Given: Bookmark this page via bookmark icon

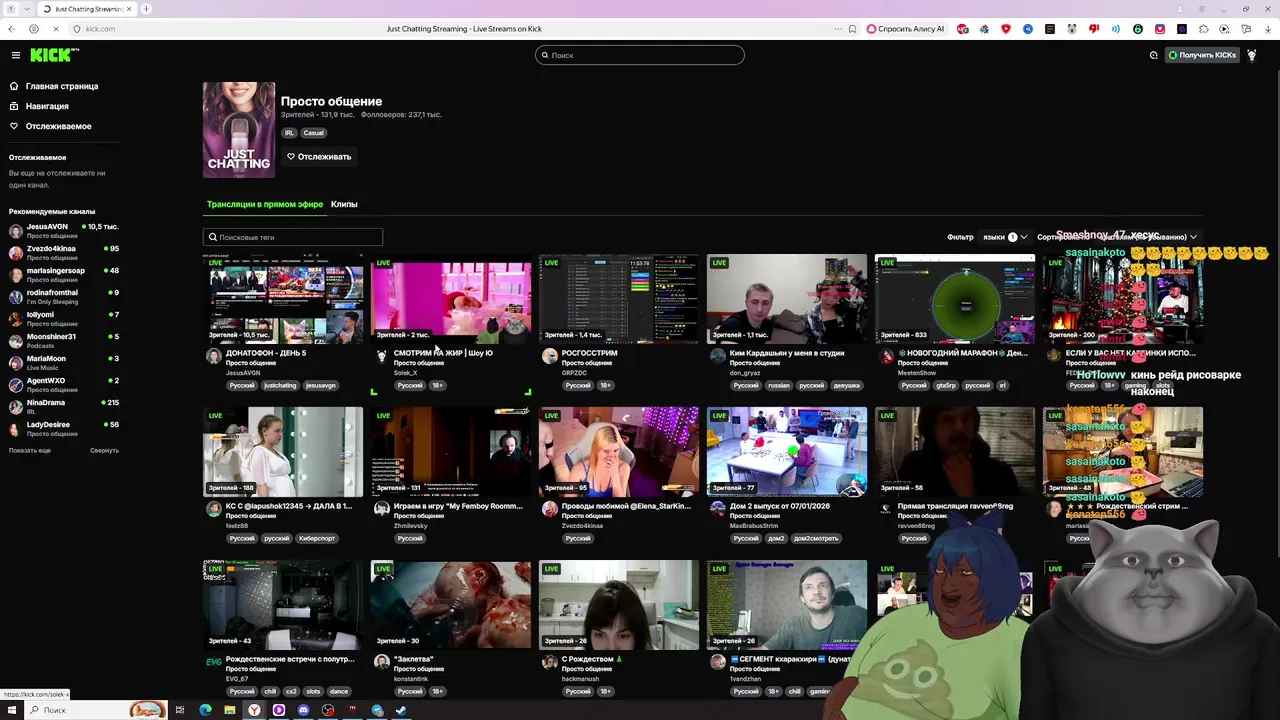Looking at the screenshot, I should click(x=852, y=29).
